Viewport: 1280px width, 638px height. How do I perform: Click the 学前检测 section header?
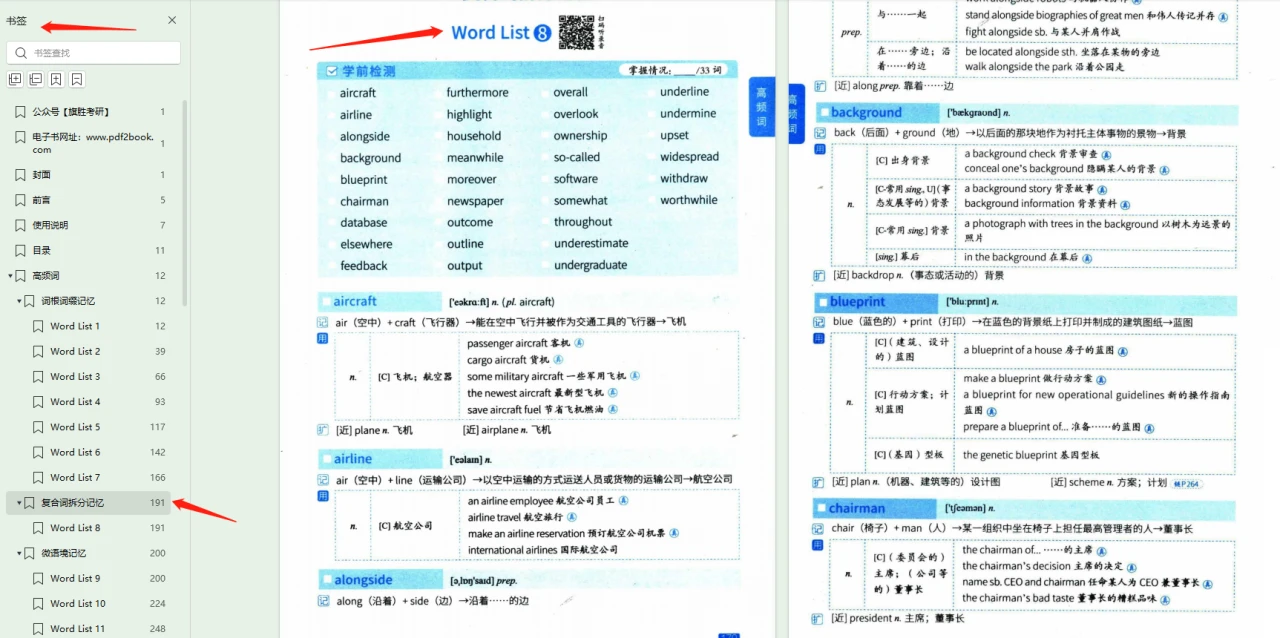[369, 71]
